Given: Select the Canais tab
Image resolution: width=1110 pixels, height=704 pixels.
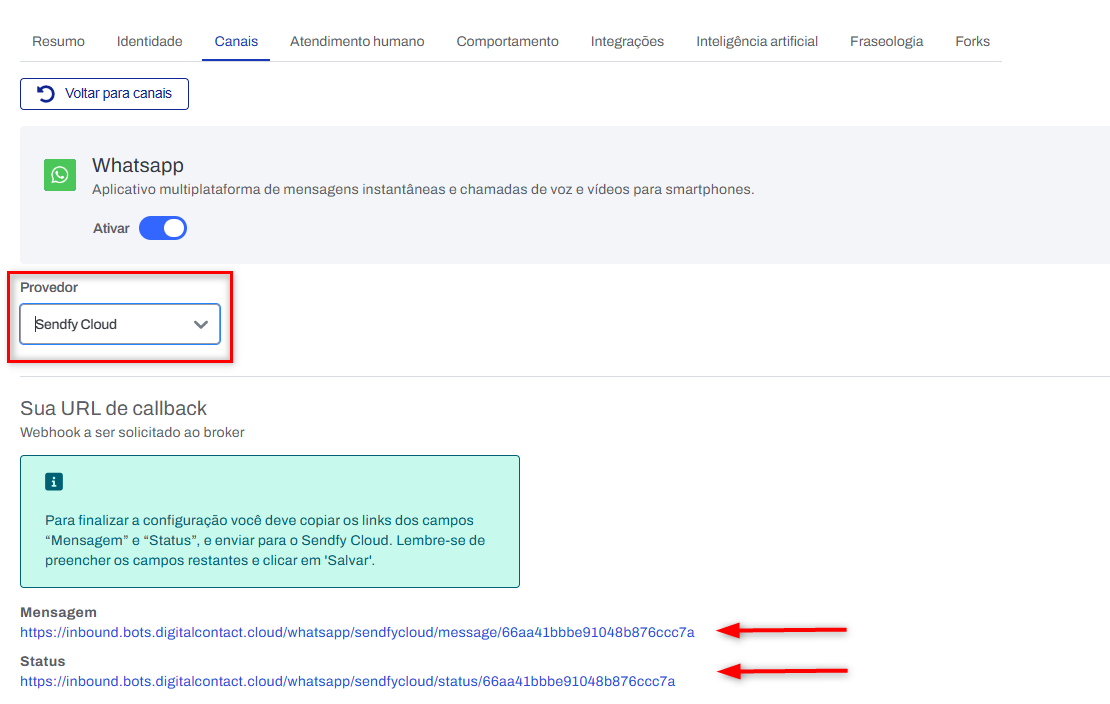Looking at the screenshot, I should pos(236,41).
